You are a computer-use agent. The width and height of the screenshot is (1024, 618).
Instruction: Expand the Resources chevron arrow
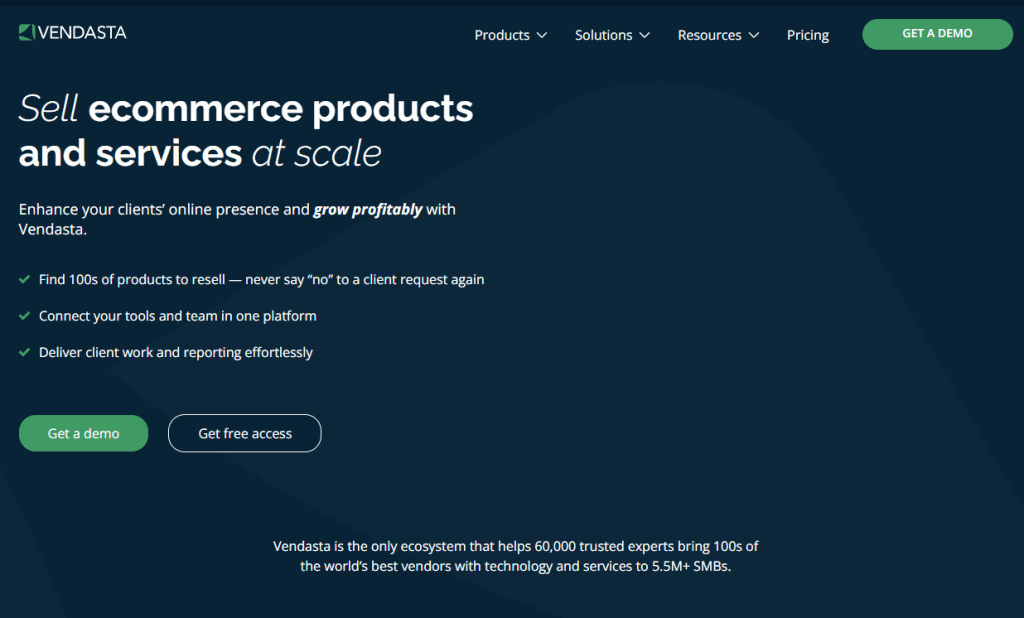point(753,35)
